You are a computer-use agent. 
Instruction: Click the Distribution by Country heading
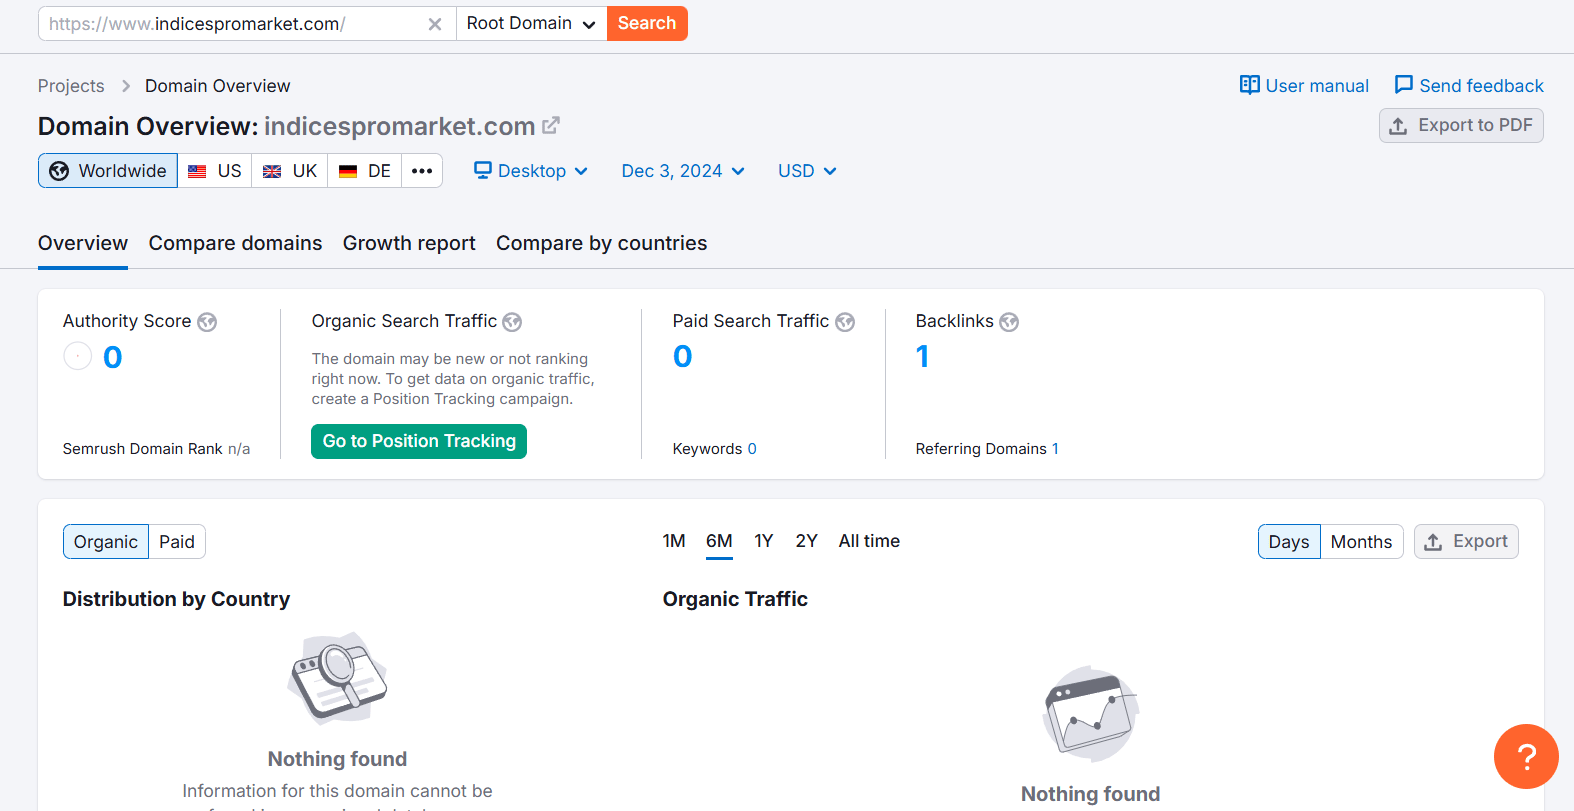point(176,599)
